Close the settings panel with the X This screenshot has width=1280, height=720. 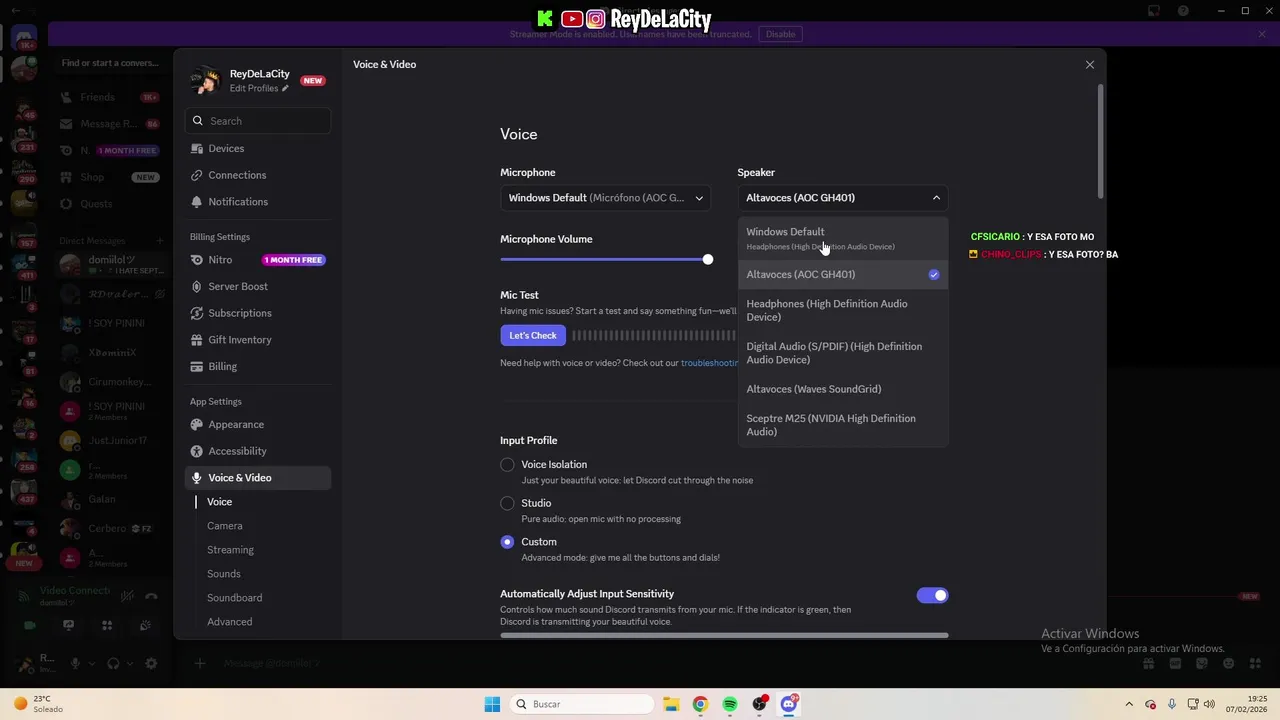[x=1090, y=65]
